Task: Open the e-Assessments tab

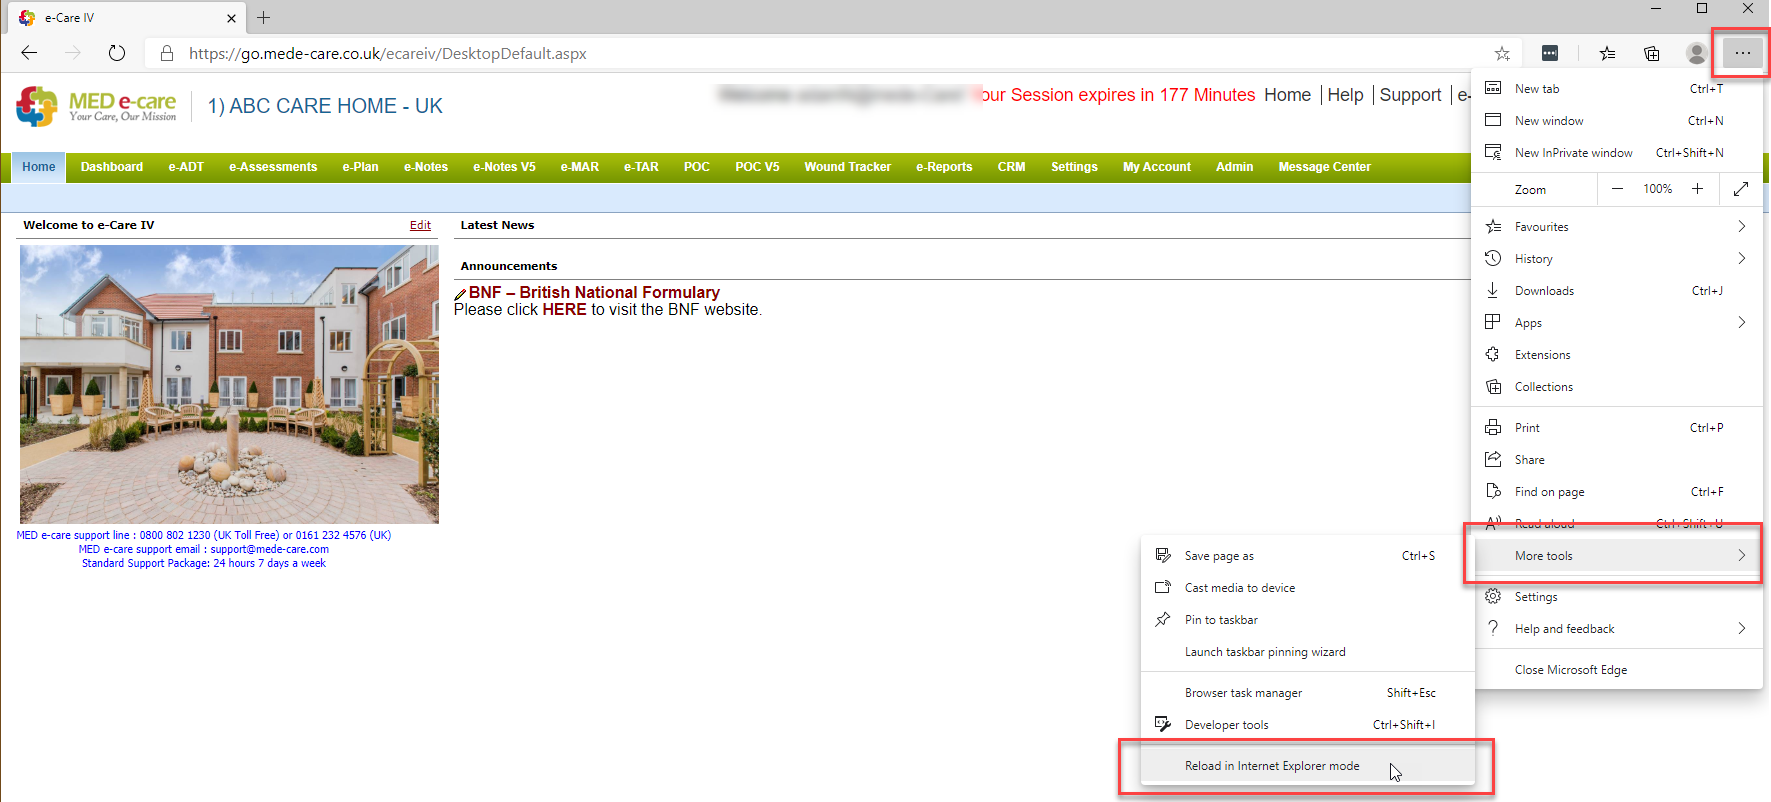Action: click(273, 167)
